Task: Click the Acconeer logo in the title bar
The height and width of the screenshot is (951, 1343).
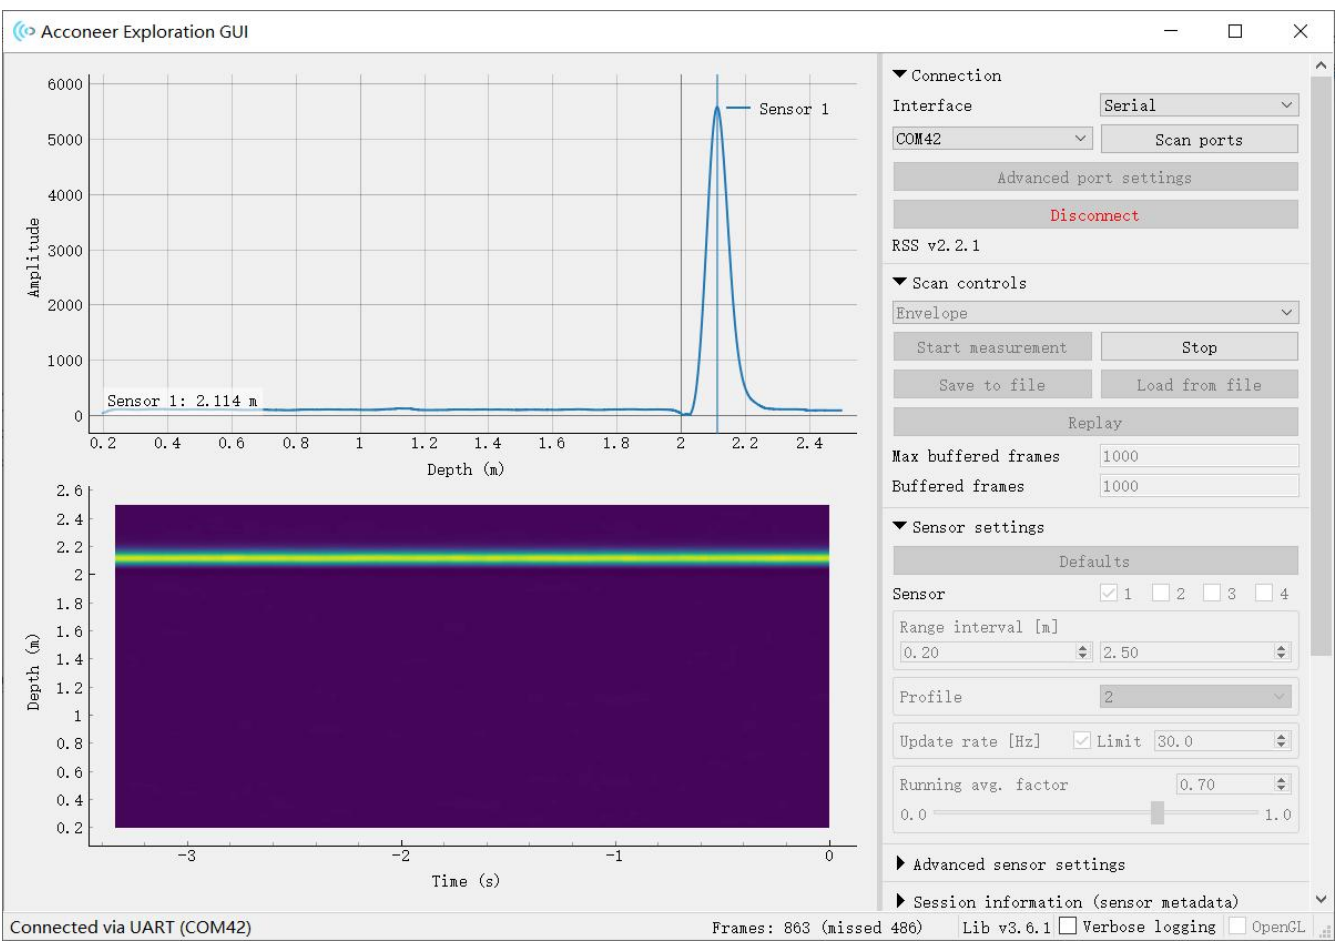Action: click(22, 32)
